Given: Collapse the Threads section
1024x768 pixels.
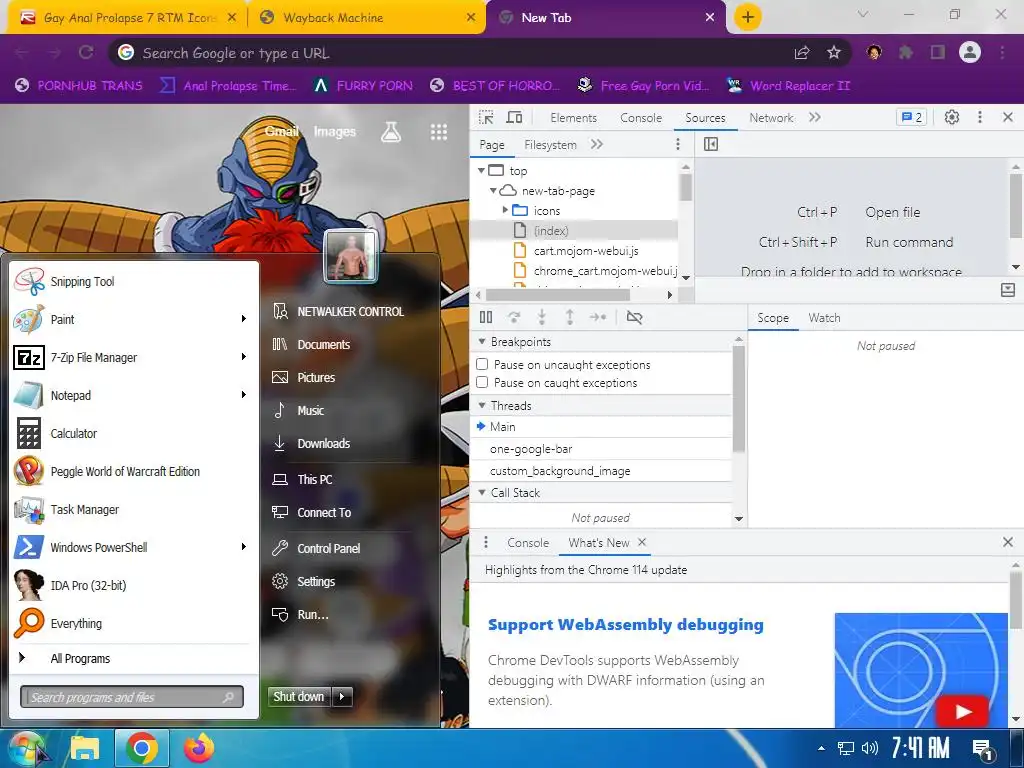Looking at the screenshot, I should (482, 406).
